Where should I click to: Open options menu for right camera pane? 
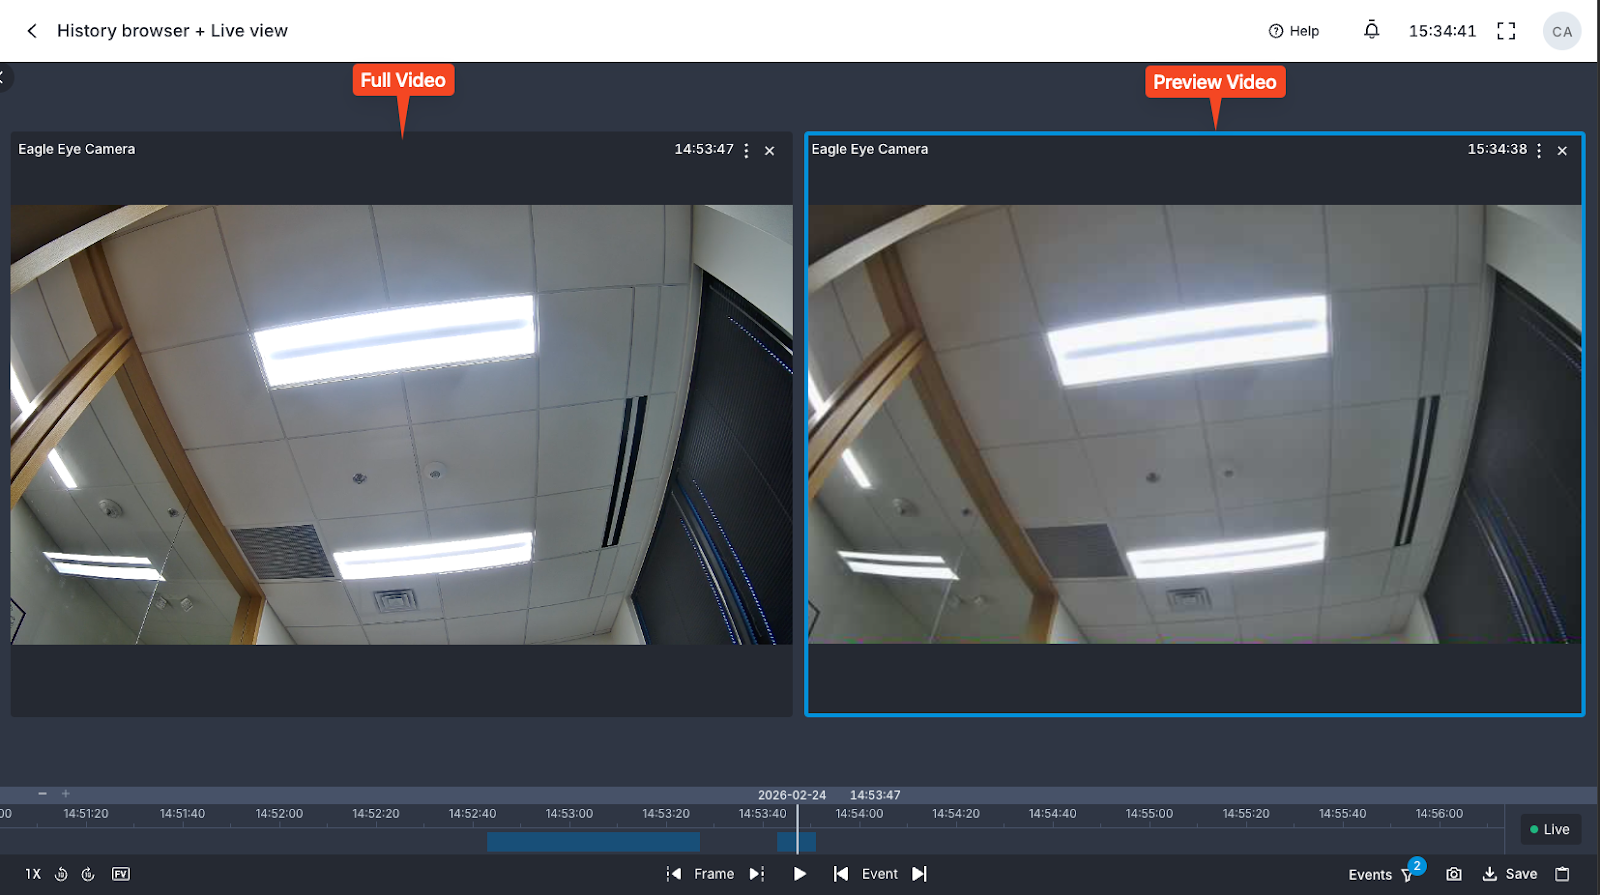click(1539, 150)
